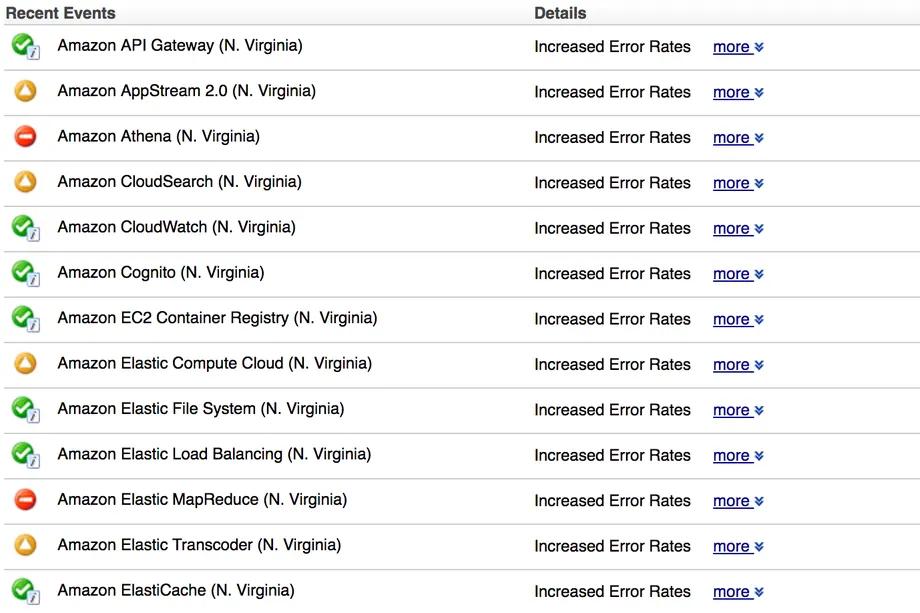Show more details for Amazon Elastic File System
The width and height of the screenshot is (920, 613).
click(738, 410)
